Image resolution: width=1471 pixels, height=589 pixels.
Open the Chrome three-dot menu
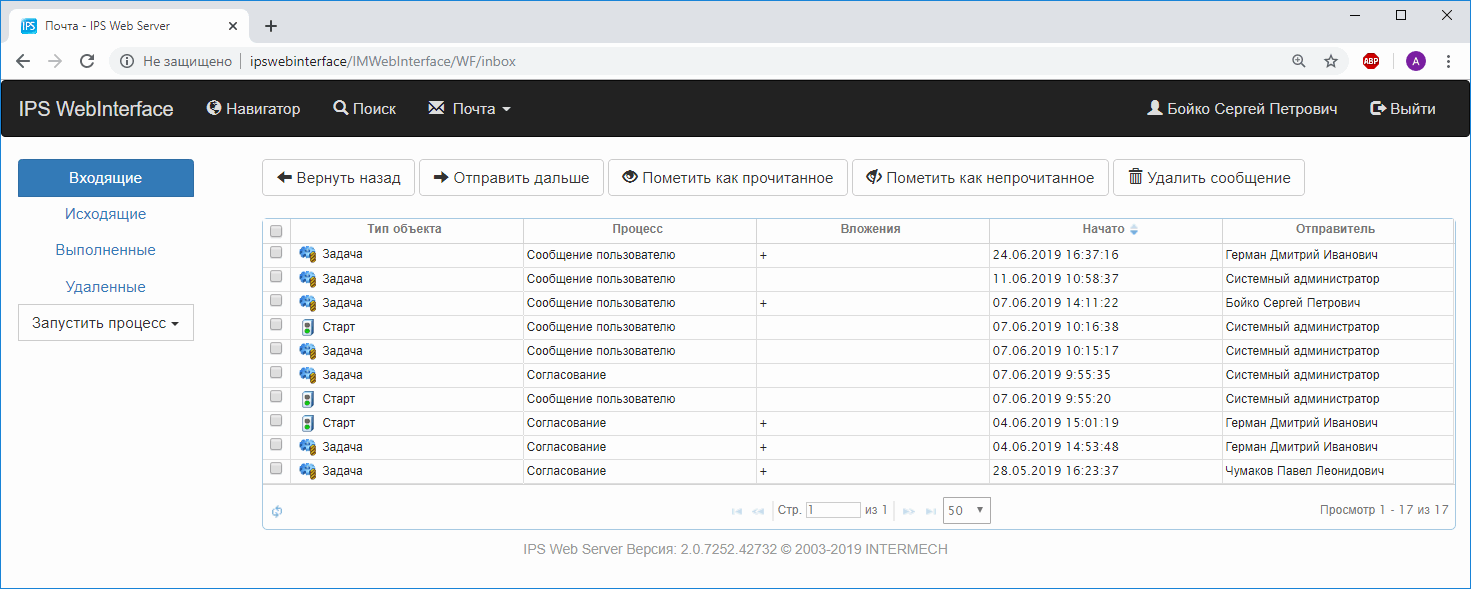[1448, 61]
